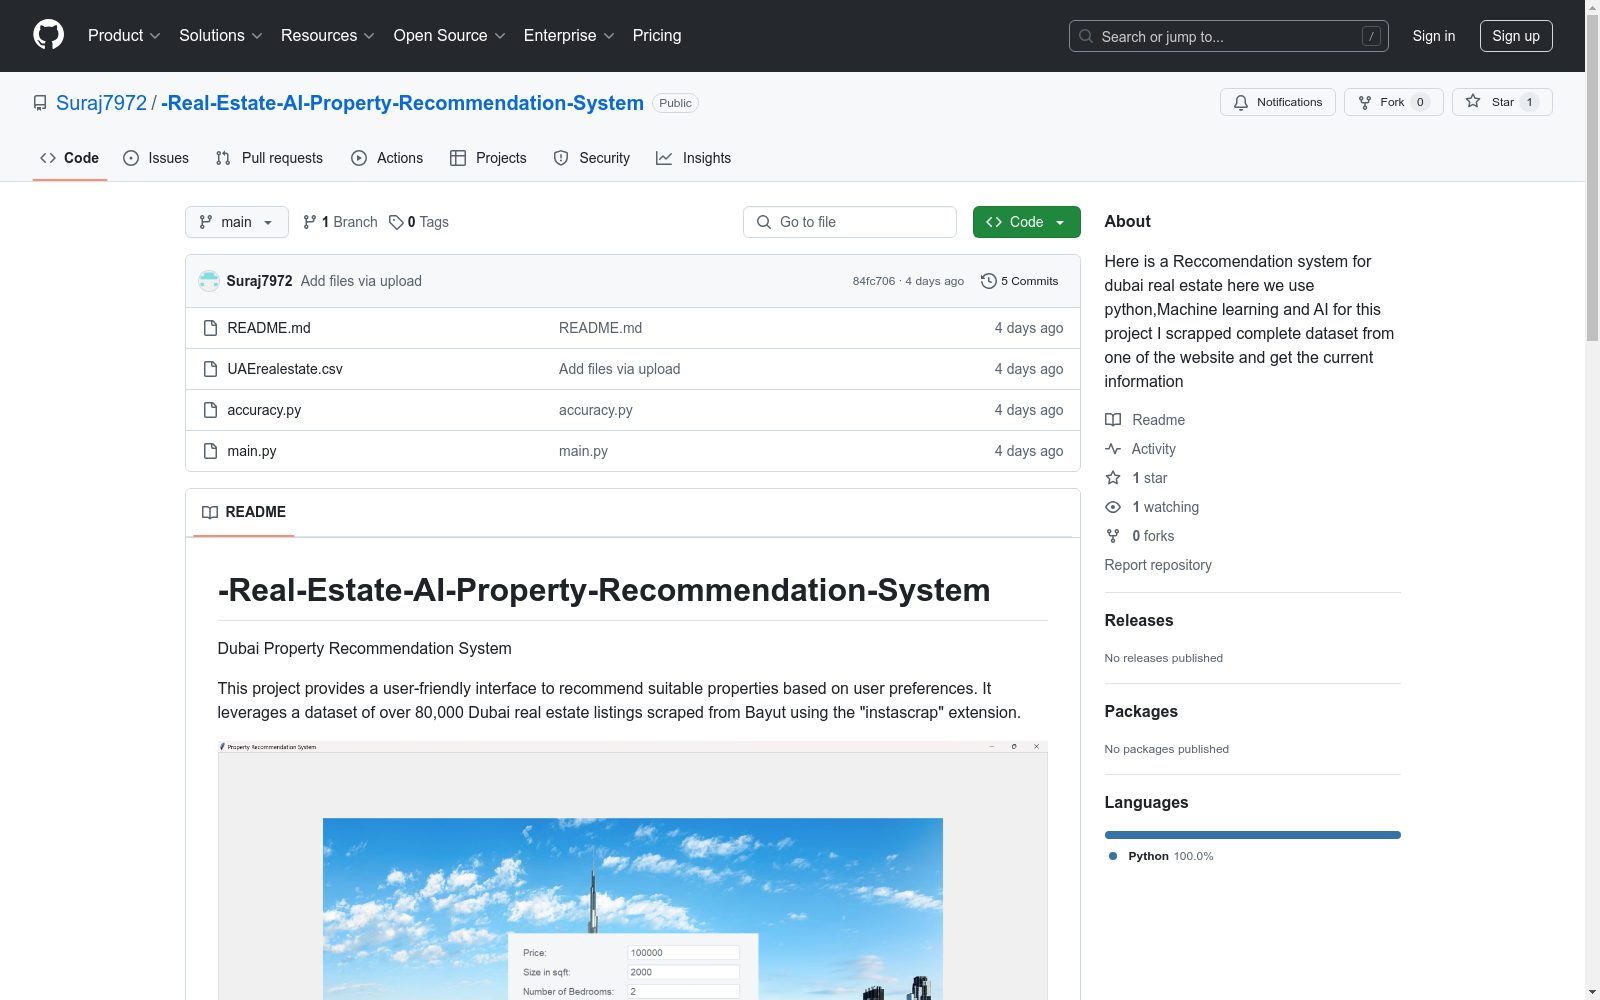Open the UAErealestate.csv file
The width and height of the screenshot is (1600, 1000).
(285, 369)
